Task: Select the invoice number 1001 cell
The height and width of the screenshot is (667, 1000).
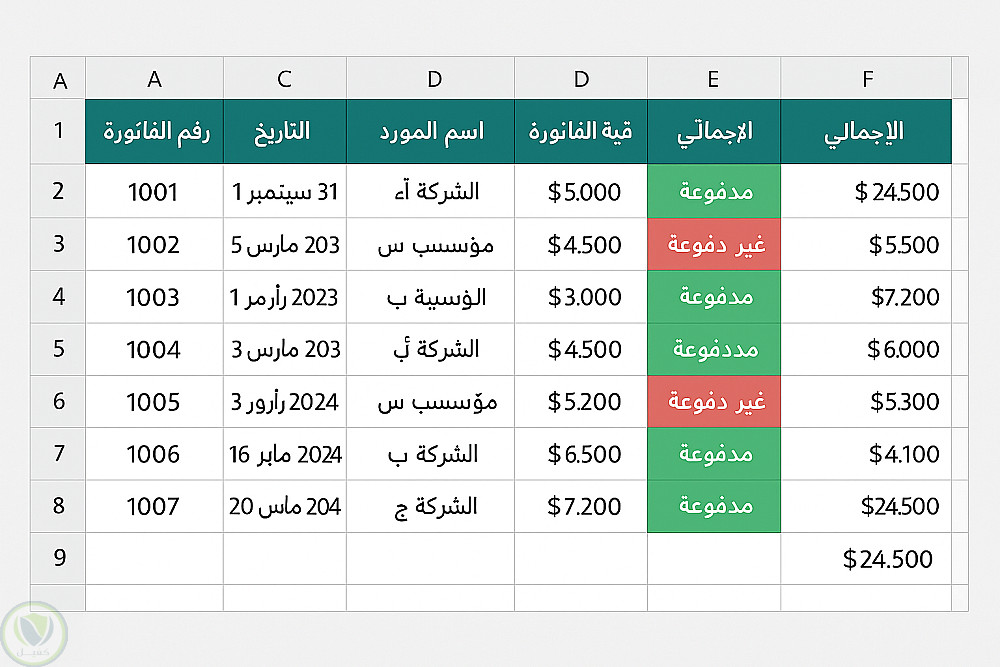Action: pyautogui.click(x=155, y=192)
